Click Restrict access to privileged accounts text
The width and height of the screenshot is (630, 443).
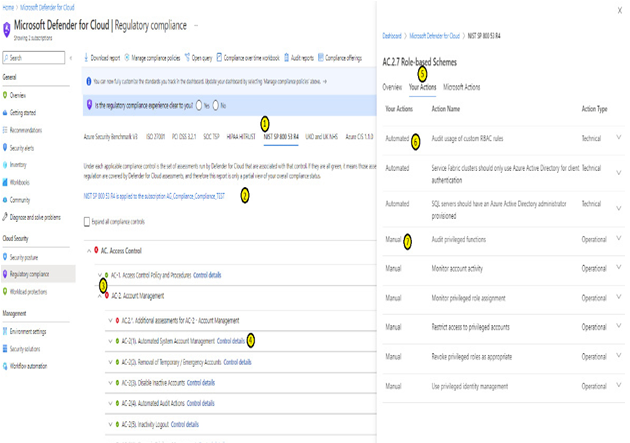pos(470,327)
